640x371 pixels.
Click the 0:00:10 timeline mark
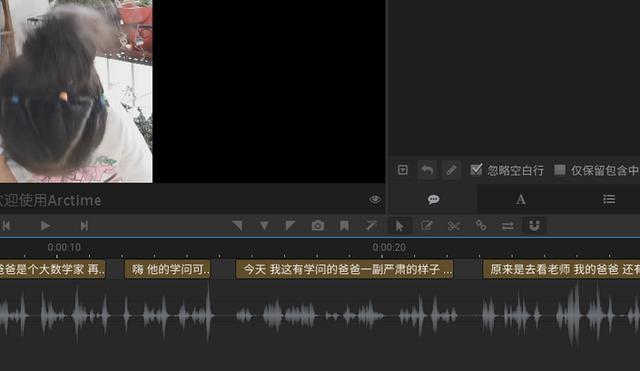click(x=64, y=247)
